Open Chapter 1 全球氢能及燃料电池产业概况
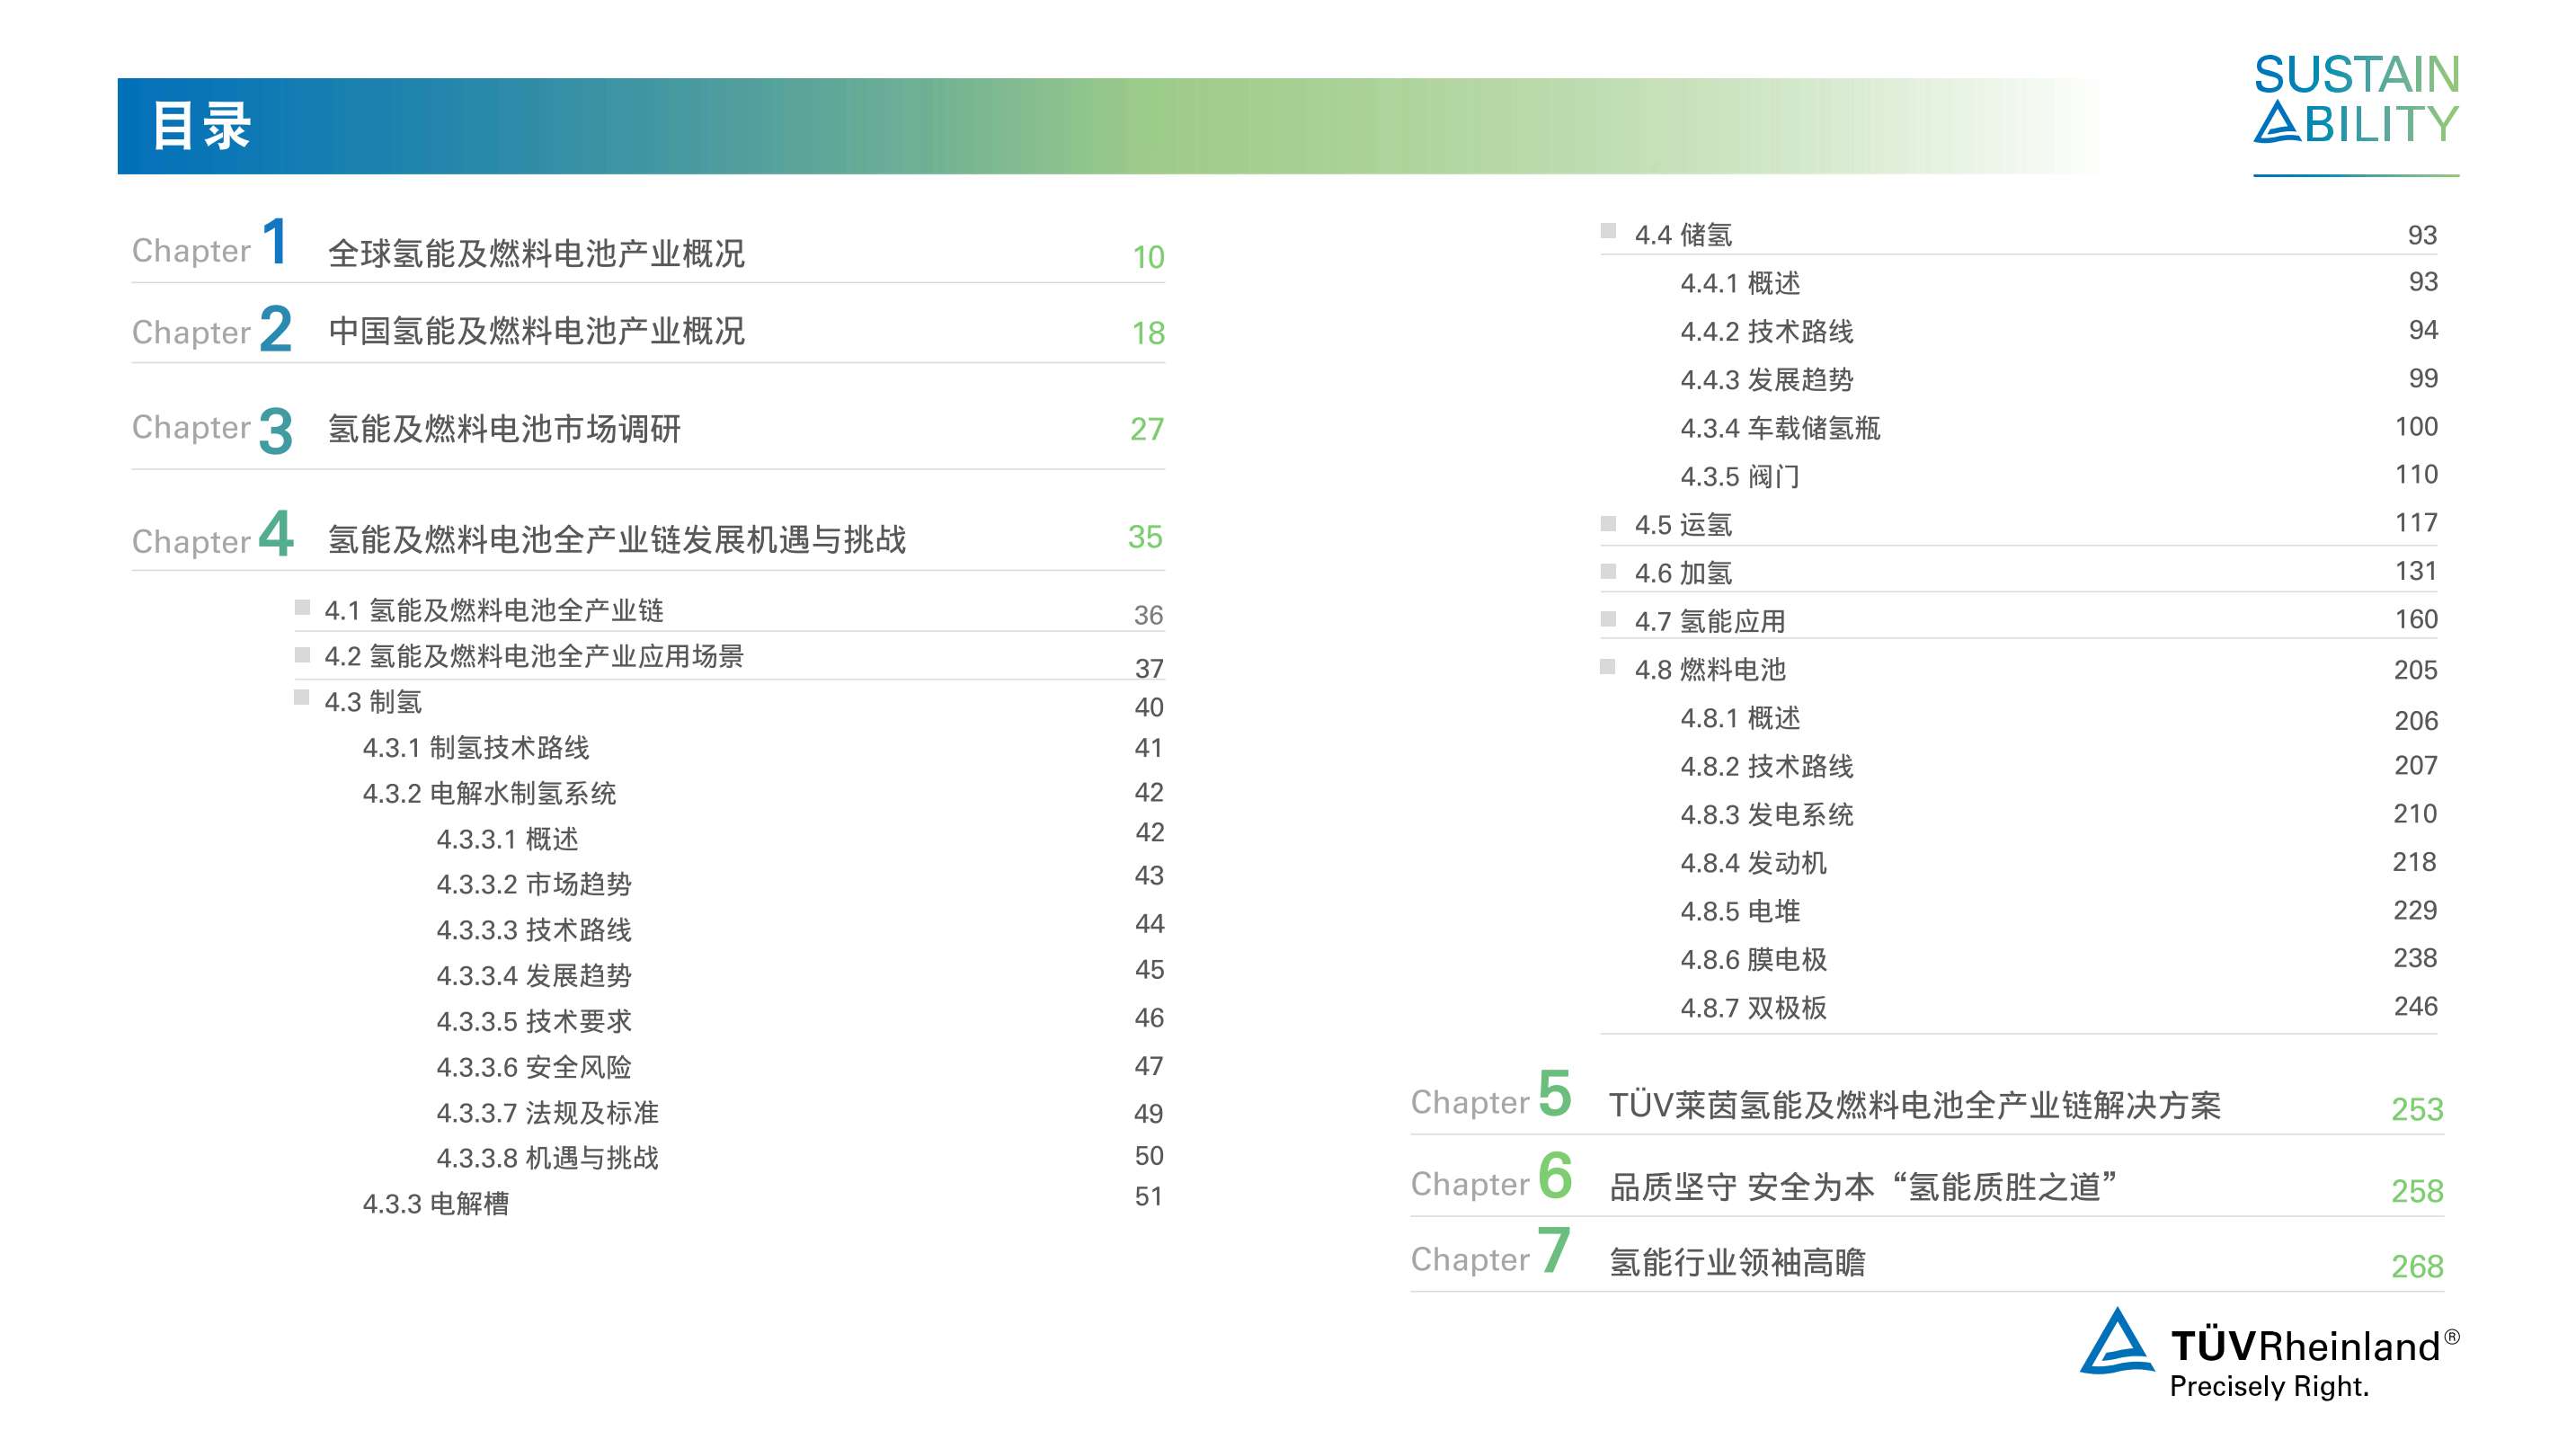Screen dimensions: 2576x1449 (536, 254)
